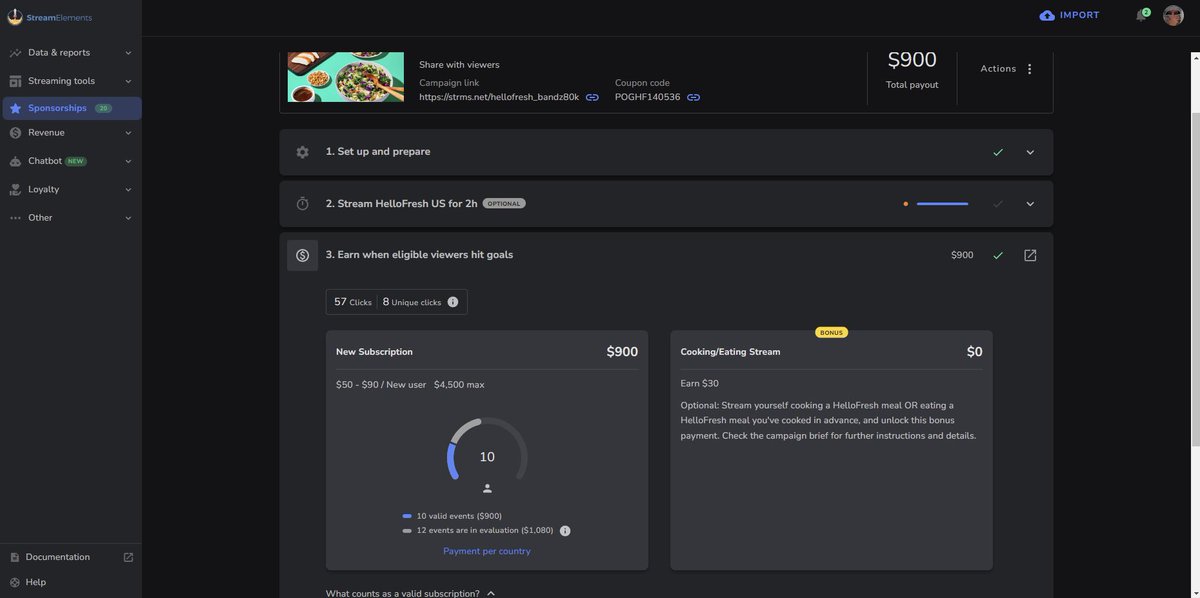
Task: Click the subscription gauge showing 10
Action: coord(487,449)
